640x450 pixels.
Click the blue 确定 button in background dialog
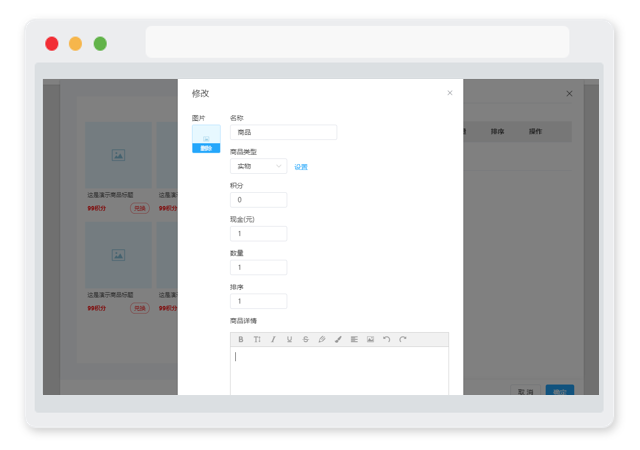[x=560, y=390]
